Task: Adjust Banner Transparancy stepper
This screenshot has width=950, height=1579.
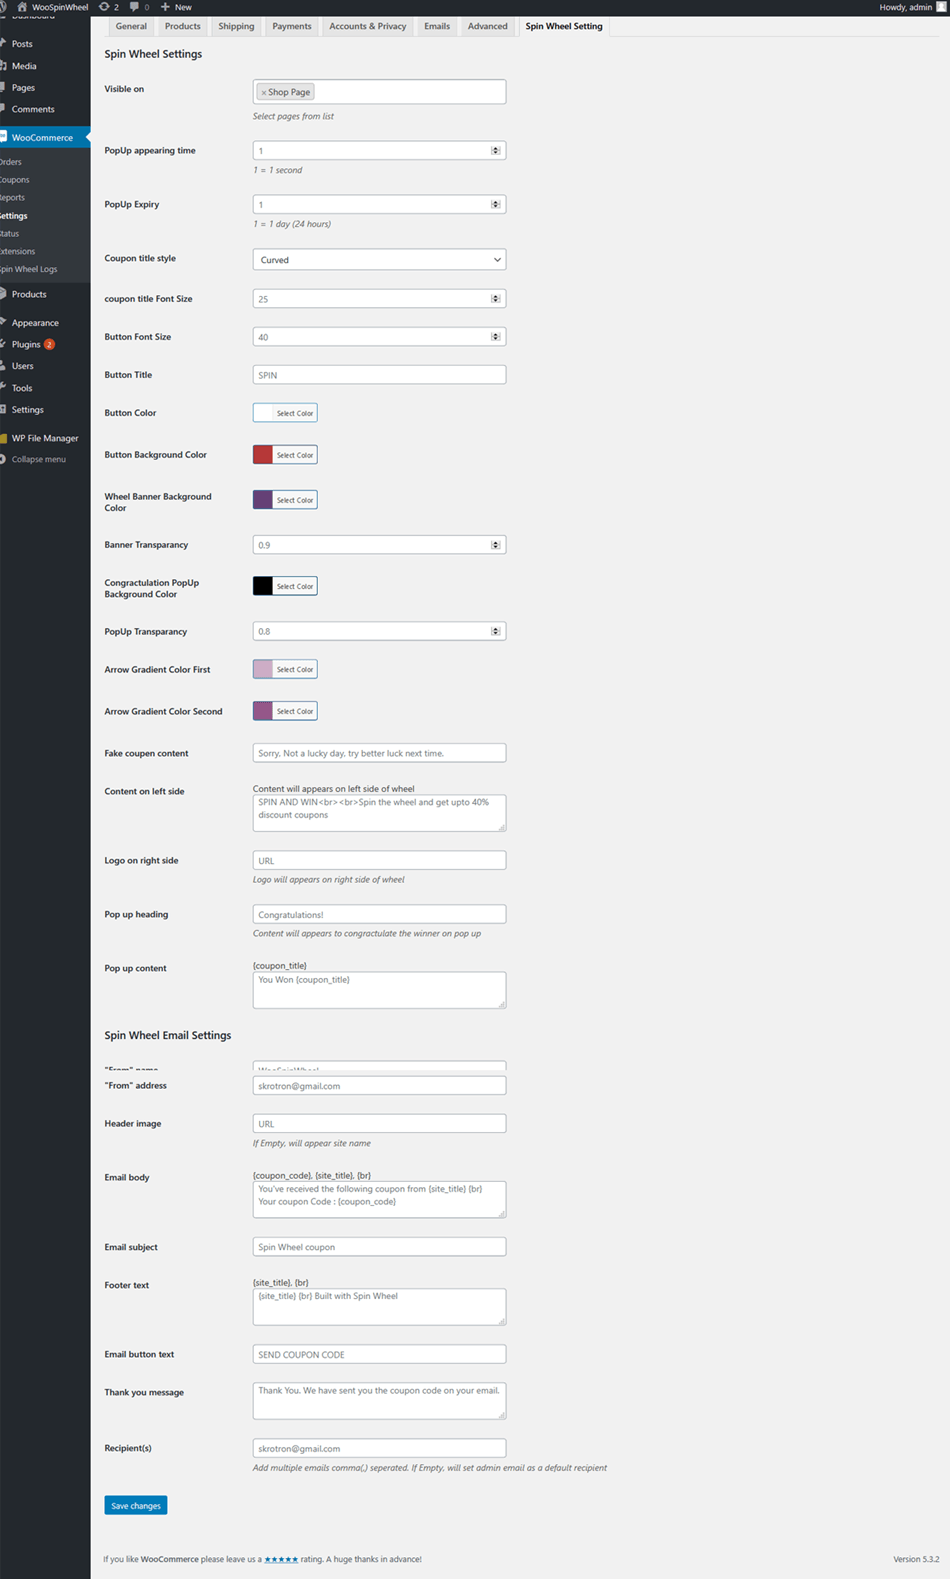Action: coord(495,545)
